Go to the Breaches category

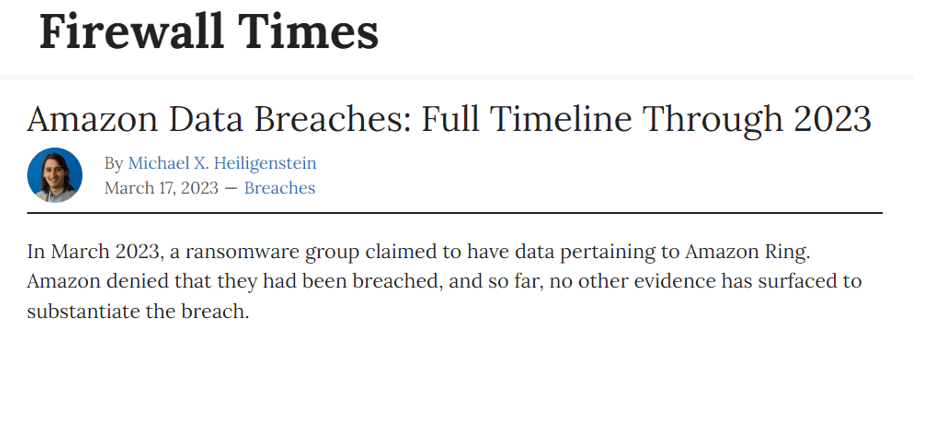click(x=280, y=188)
